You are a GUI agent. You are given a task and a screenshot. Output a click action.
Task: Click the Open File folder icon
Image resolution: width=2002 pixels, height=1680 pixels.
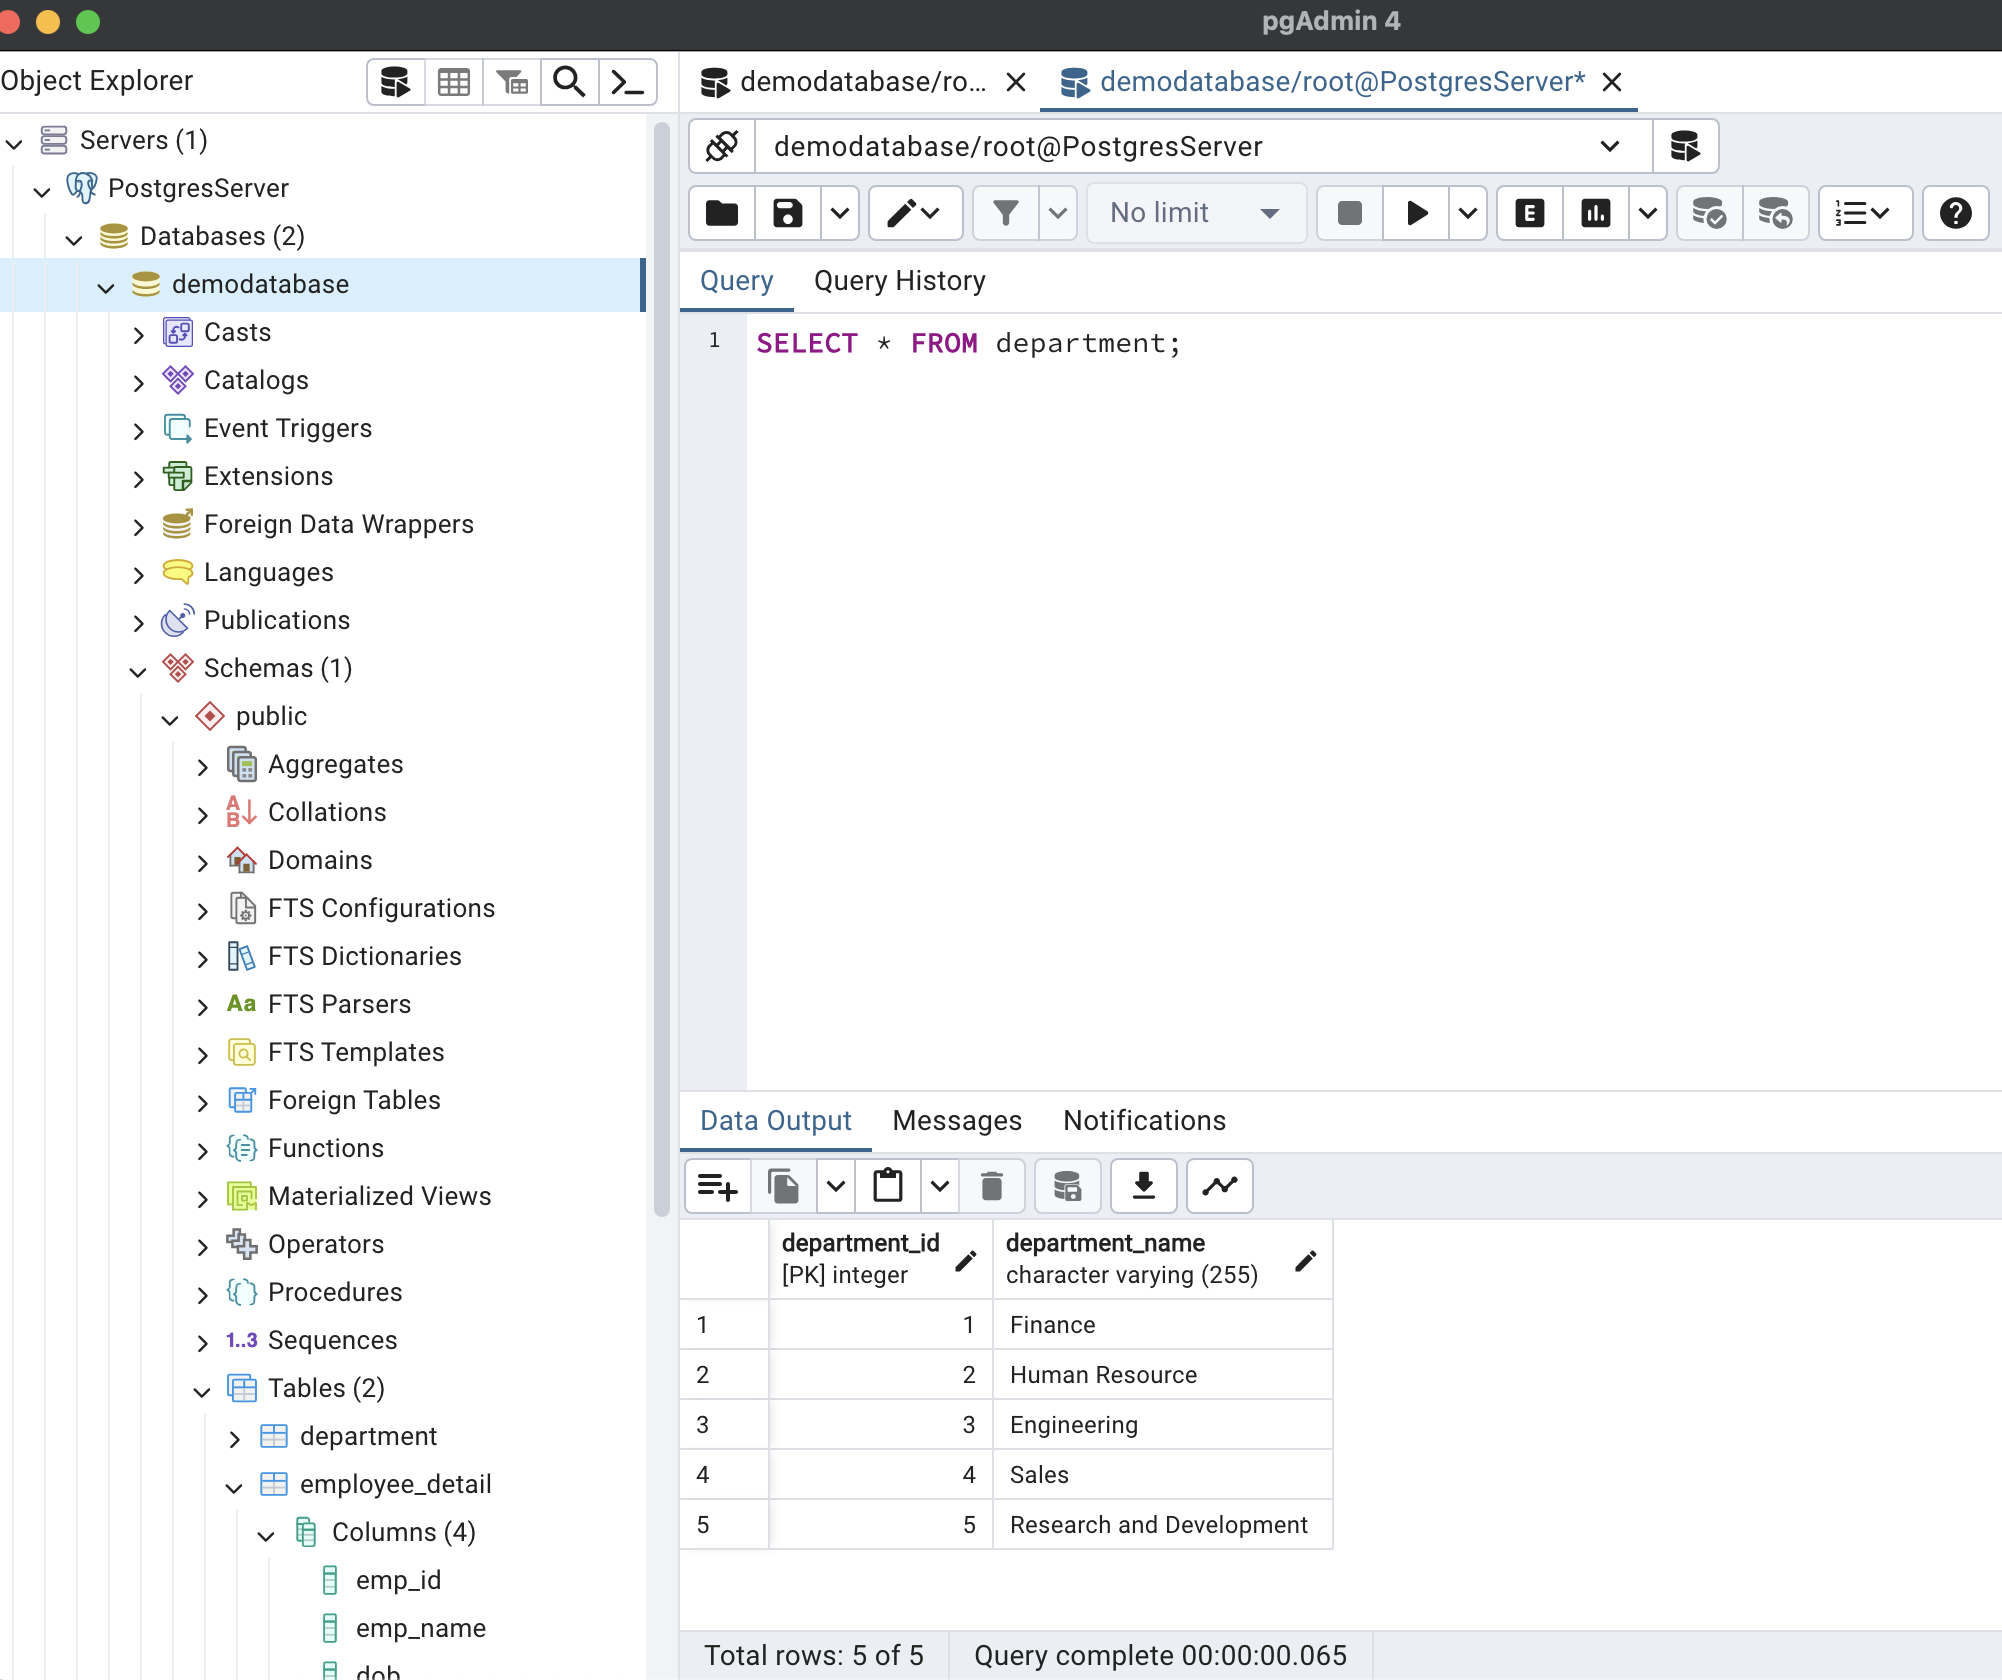click(x=722, y=213)
